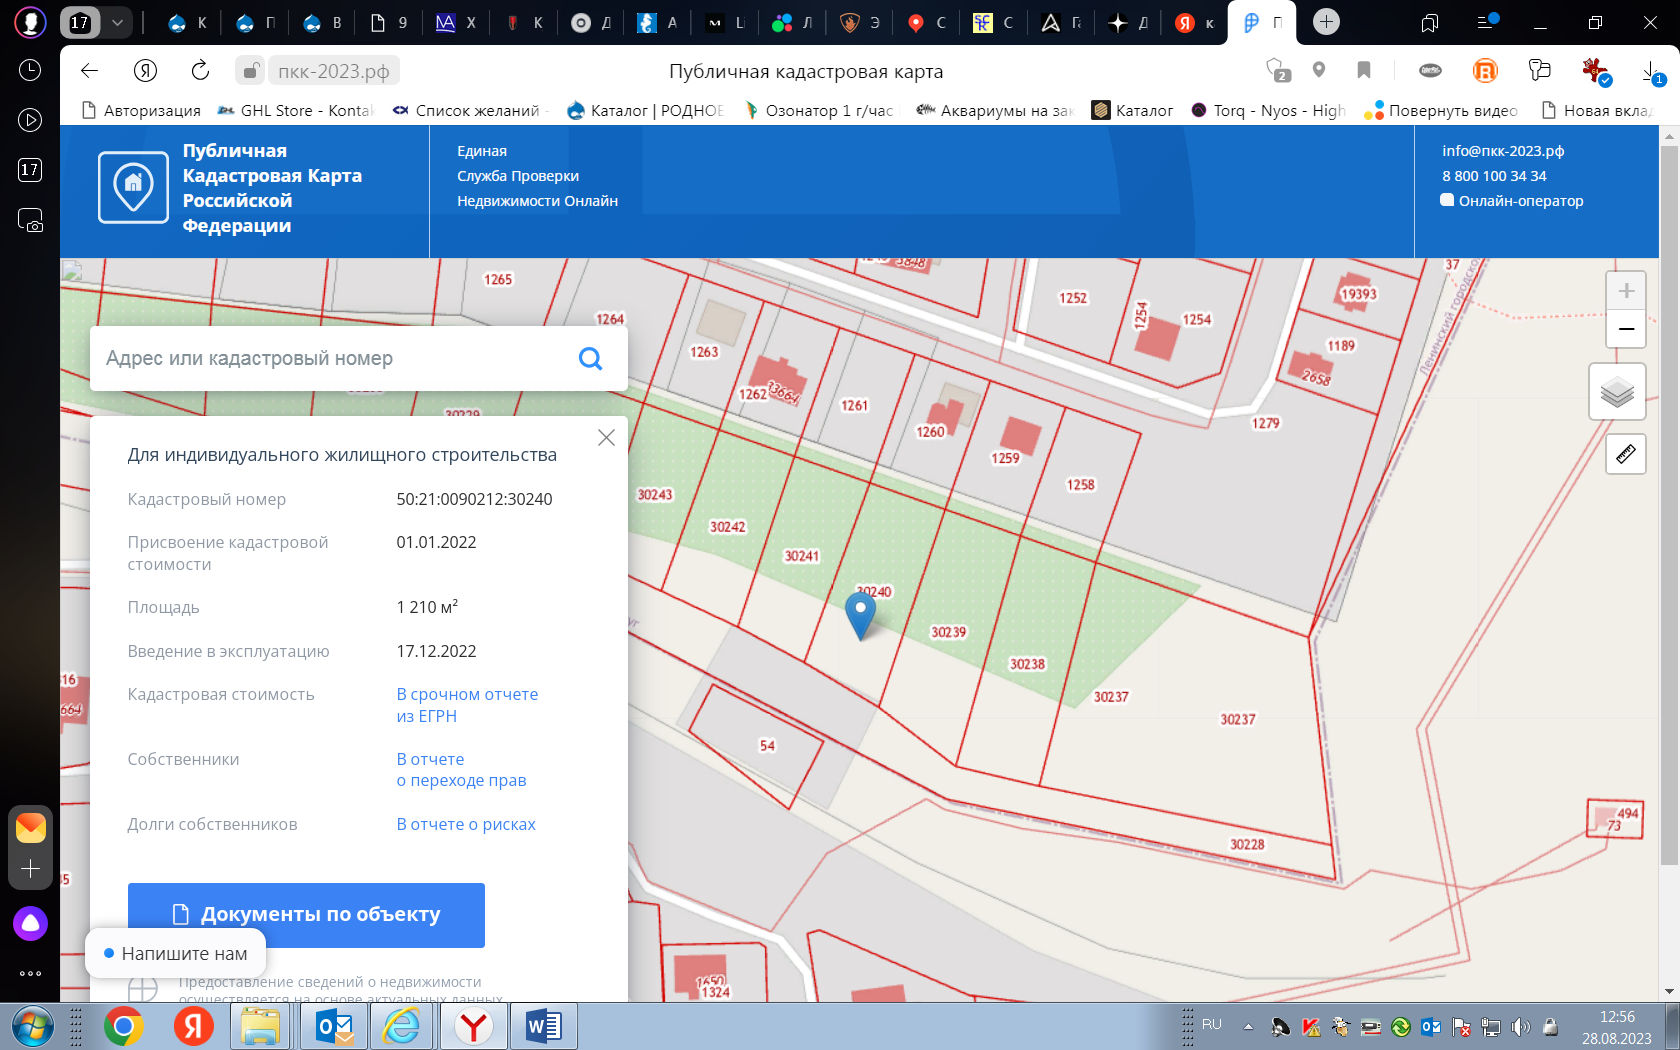Expand the tab group dropdown arrow
Image resolution: width=1680 pixels, height=1050 pixels.
point(117,22)
